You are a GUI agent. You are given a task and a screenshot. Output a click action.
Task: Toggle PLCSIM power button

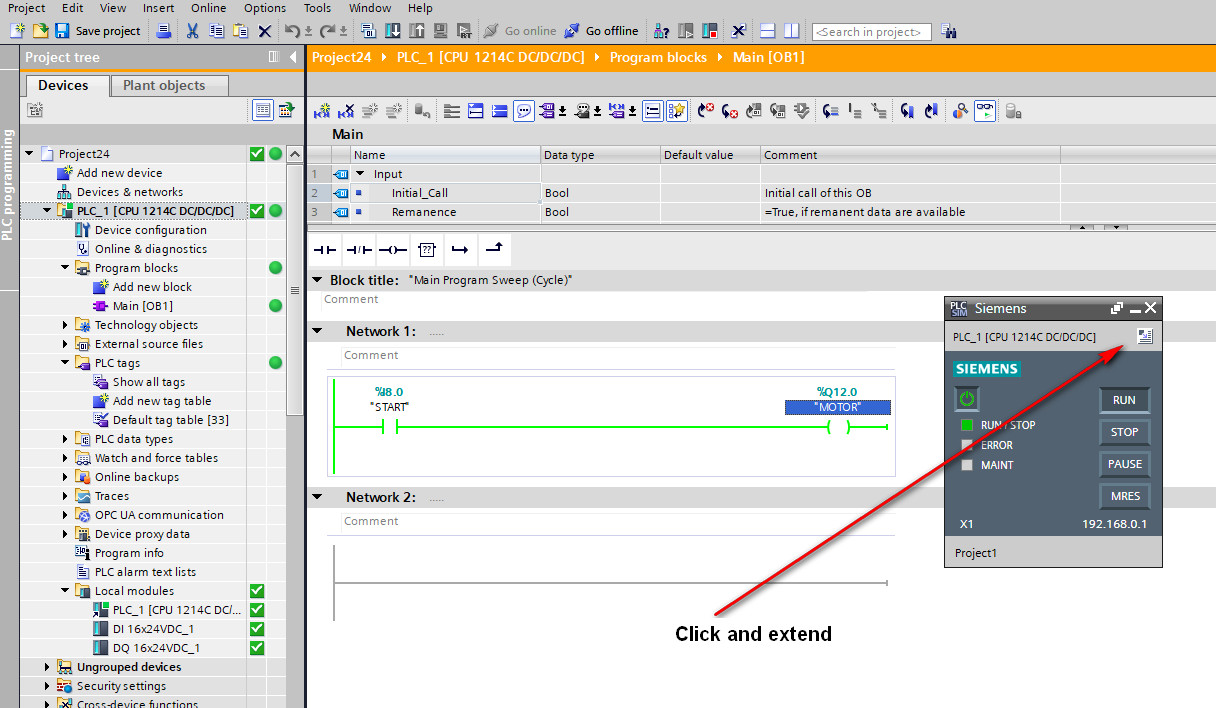point(966,399)
